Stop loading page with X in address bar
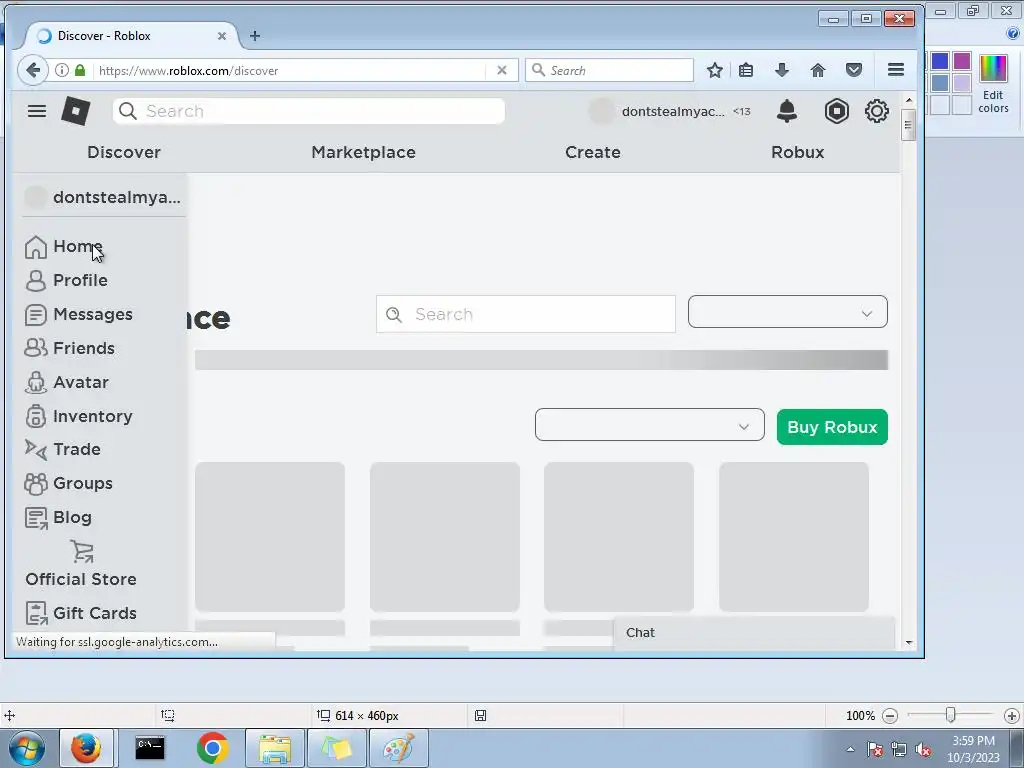This screenshot has height=768, width=1024. point(502,70)
